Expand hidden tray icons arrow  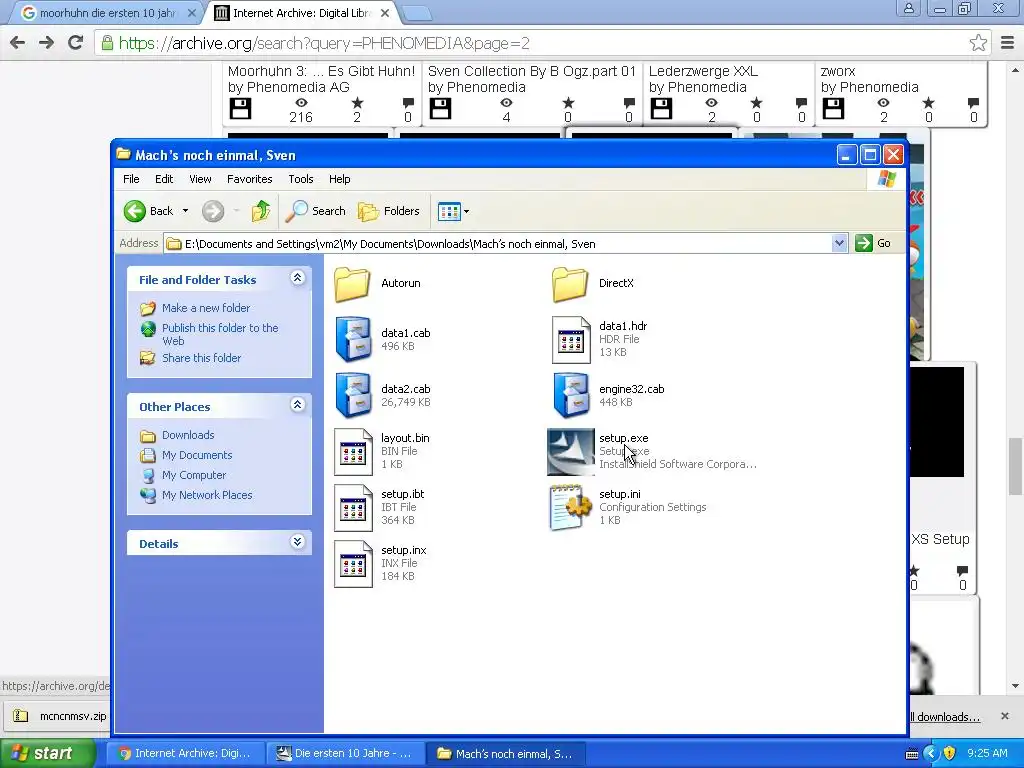coord(931,753)
